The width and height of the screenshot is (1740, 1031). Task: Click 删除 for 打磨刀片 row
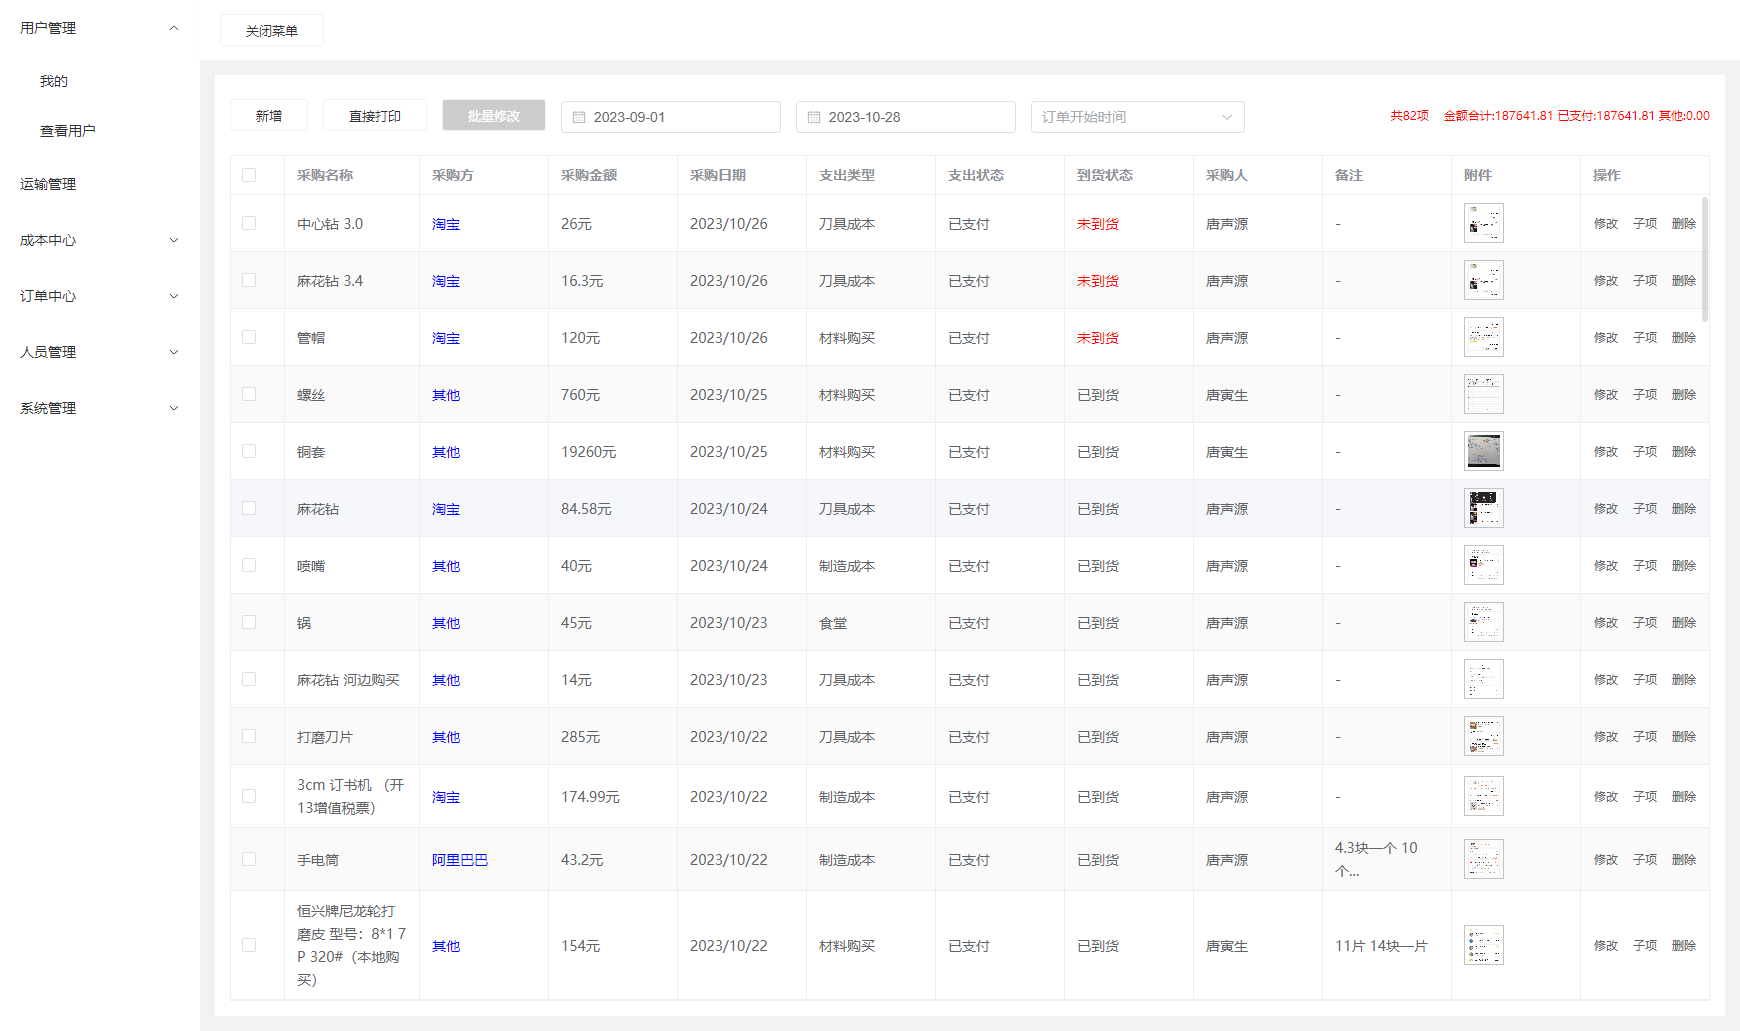(1684, 737)
